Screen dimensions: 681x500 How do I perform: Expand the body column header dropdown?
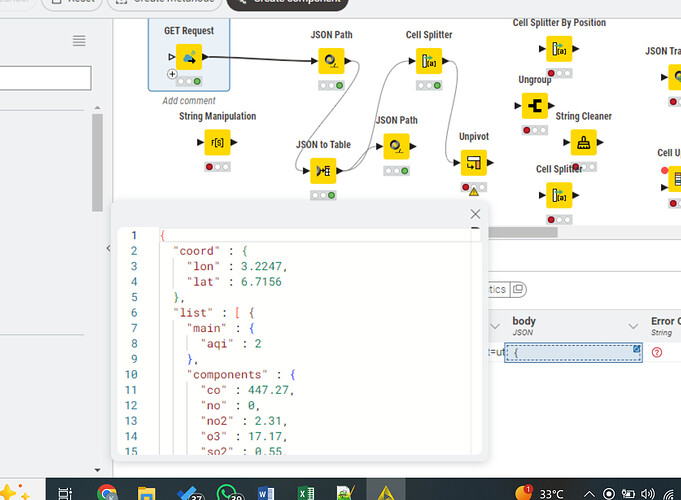coord(633,326)
